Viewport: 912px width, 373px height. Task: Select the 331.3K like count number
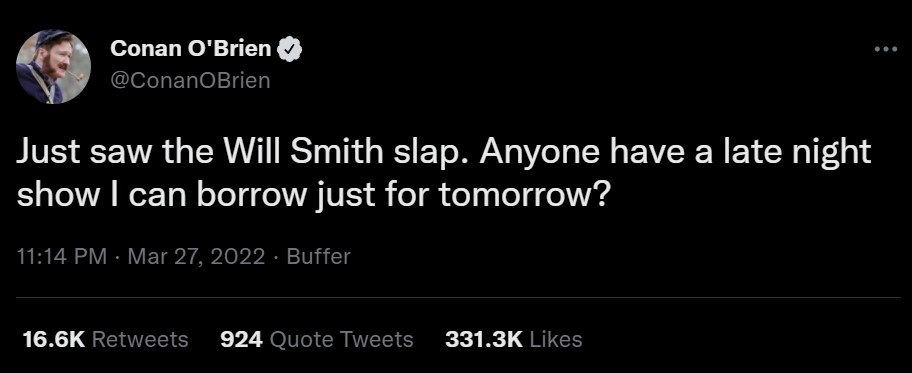(484, 339)
